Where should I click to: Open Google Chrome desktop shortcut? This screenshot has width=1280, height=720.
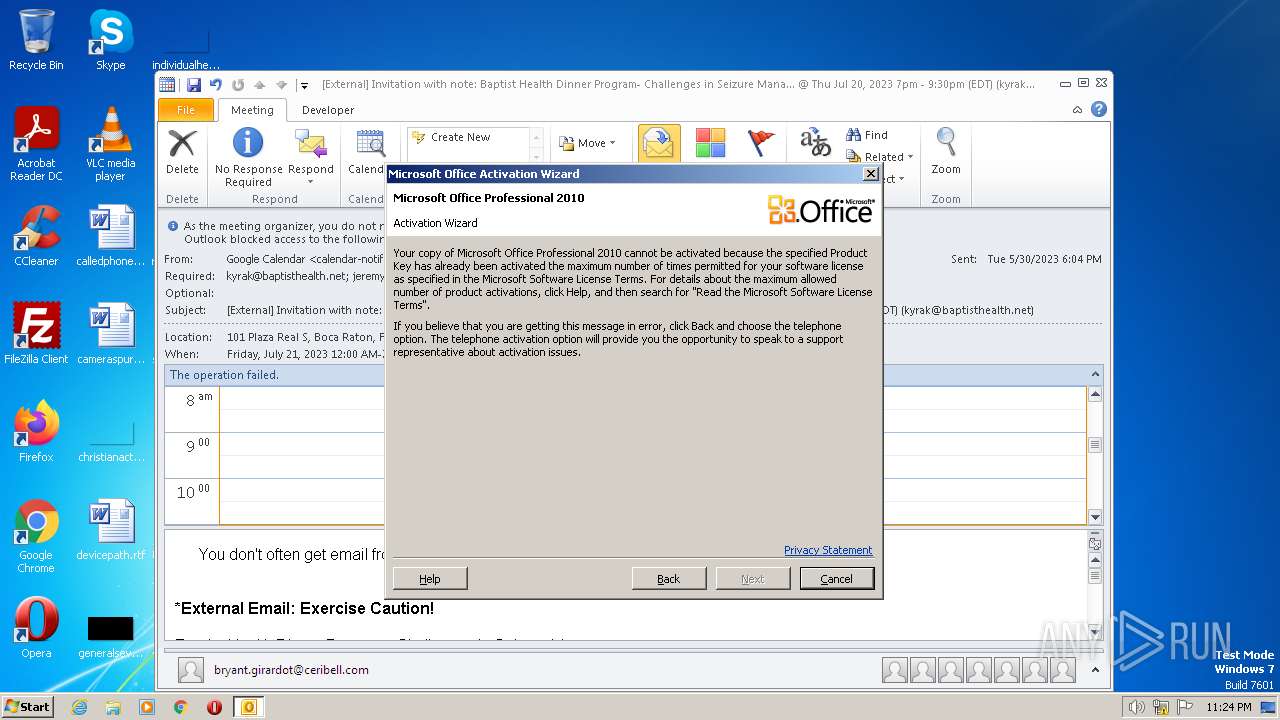coord(36,535)
